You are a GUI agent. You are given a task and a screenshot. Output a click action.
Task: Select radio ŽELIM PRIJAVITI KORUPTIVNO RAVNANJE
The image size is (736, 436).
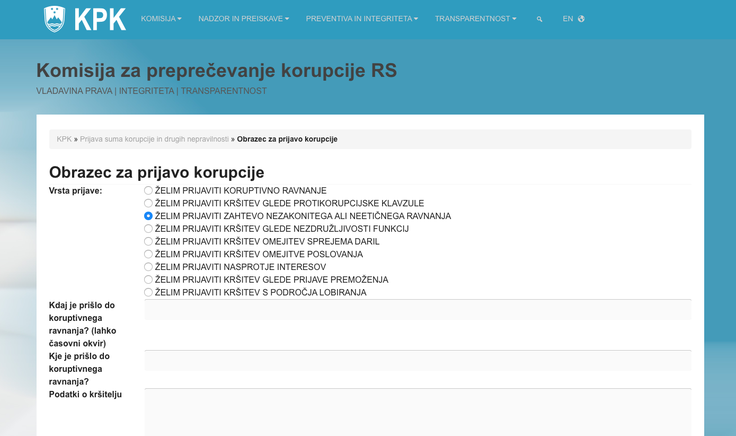148,191
